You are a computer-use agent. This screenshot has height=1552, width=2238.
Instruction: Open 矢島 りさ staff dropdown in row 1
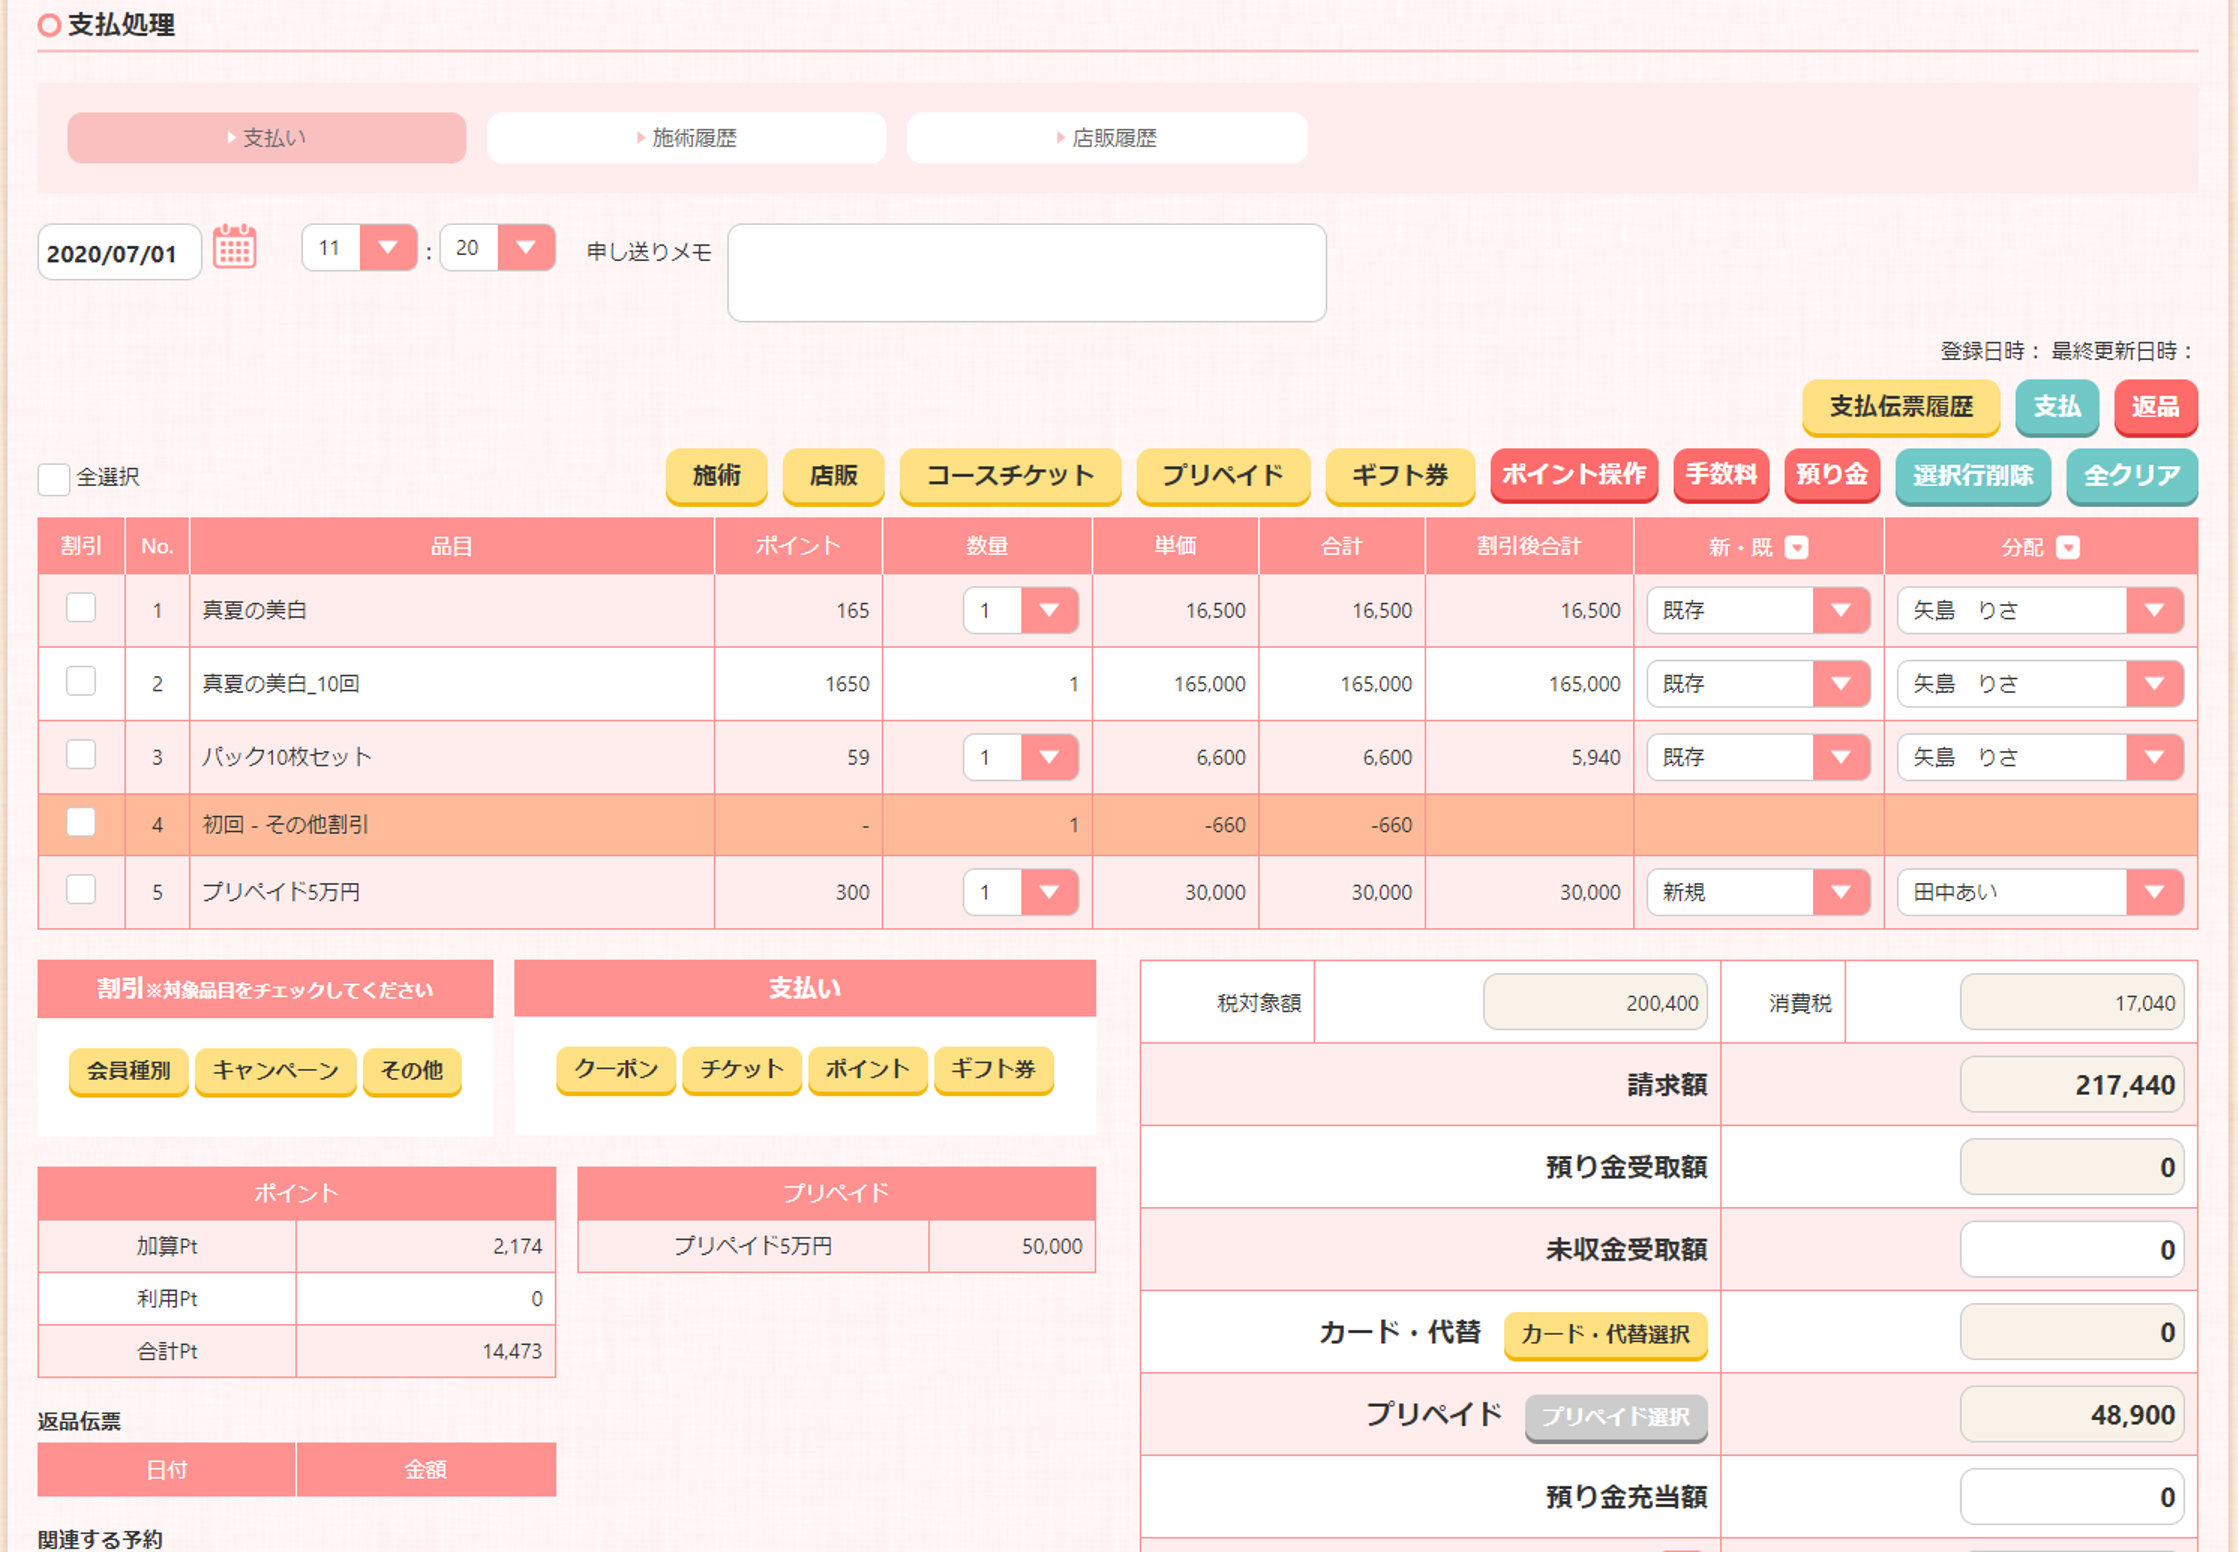pyautogui.click(x=2040, y=610)
